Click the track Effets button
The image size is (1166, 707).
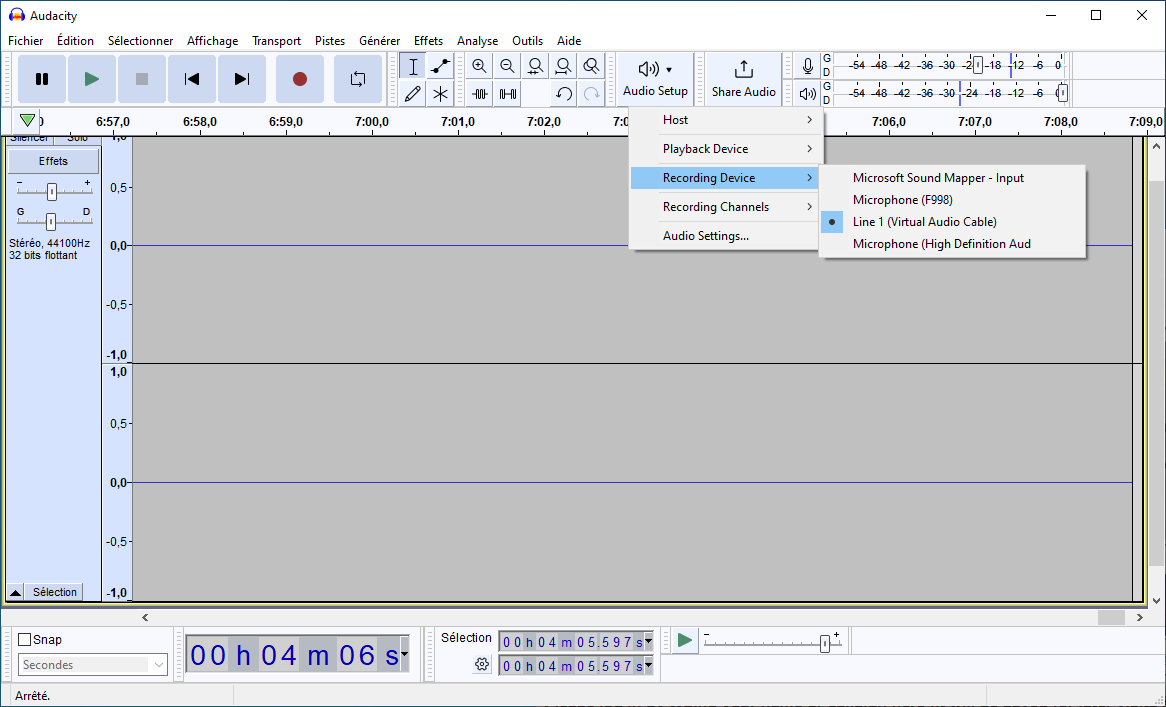(53, 161)
